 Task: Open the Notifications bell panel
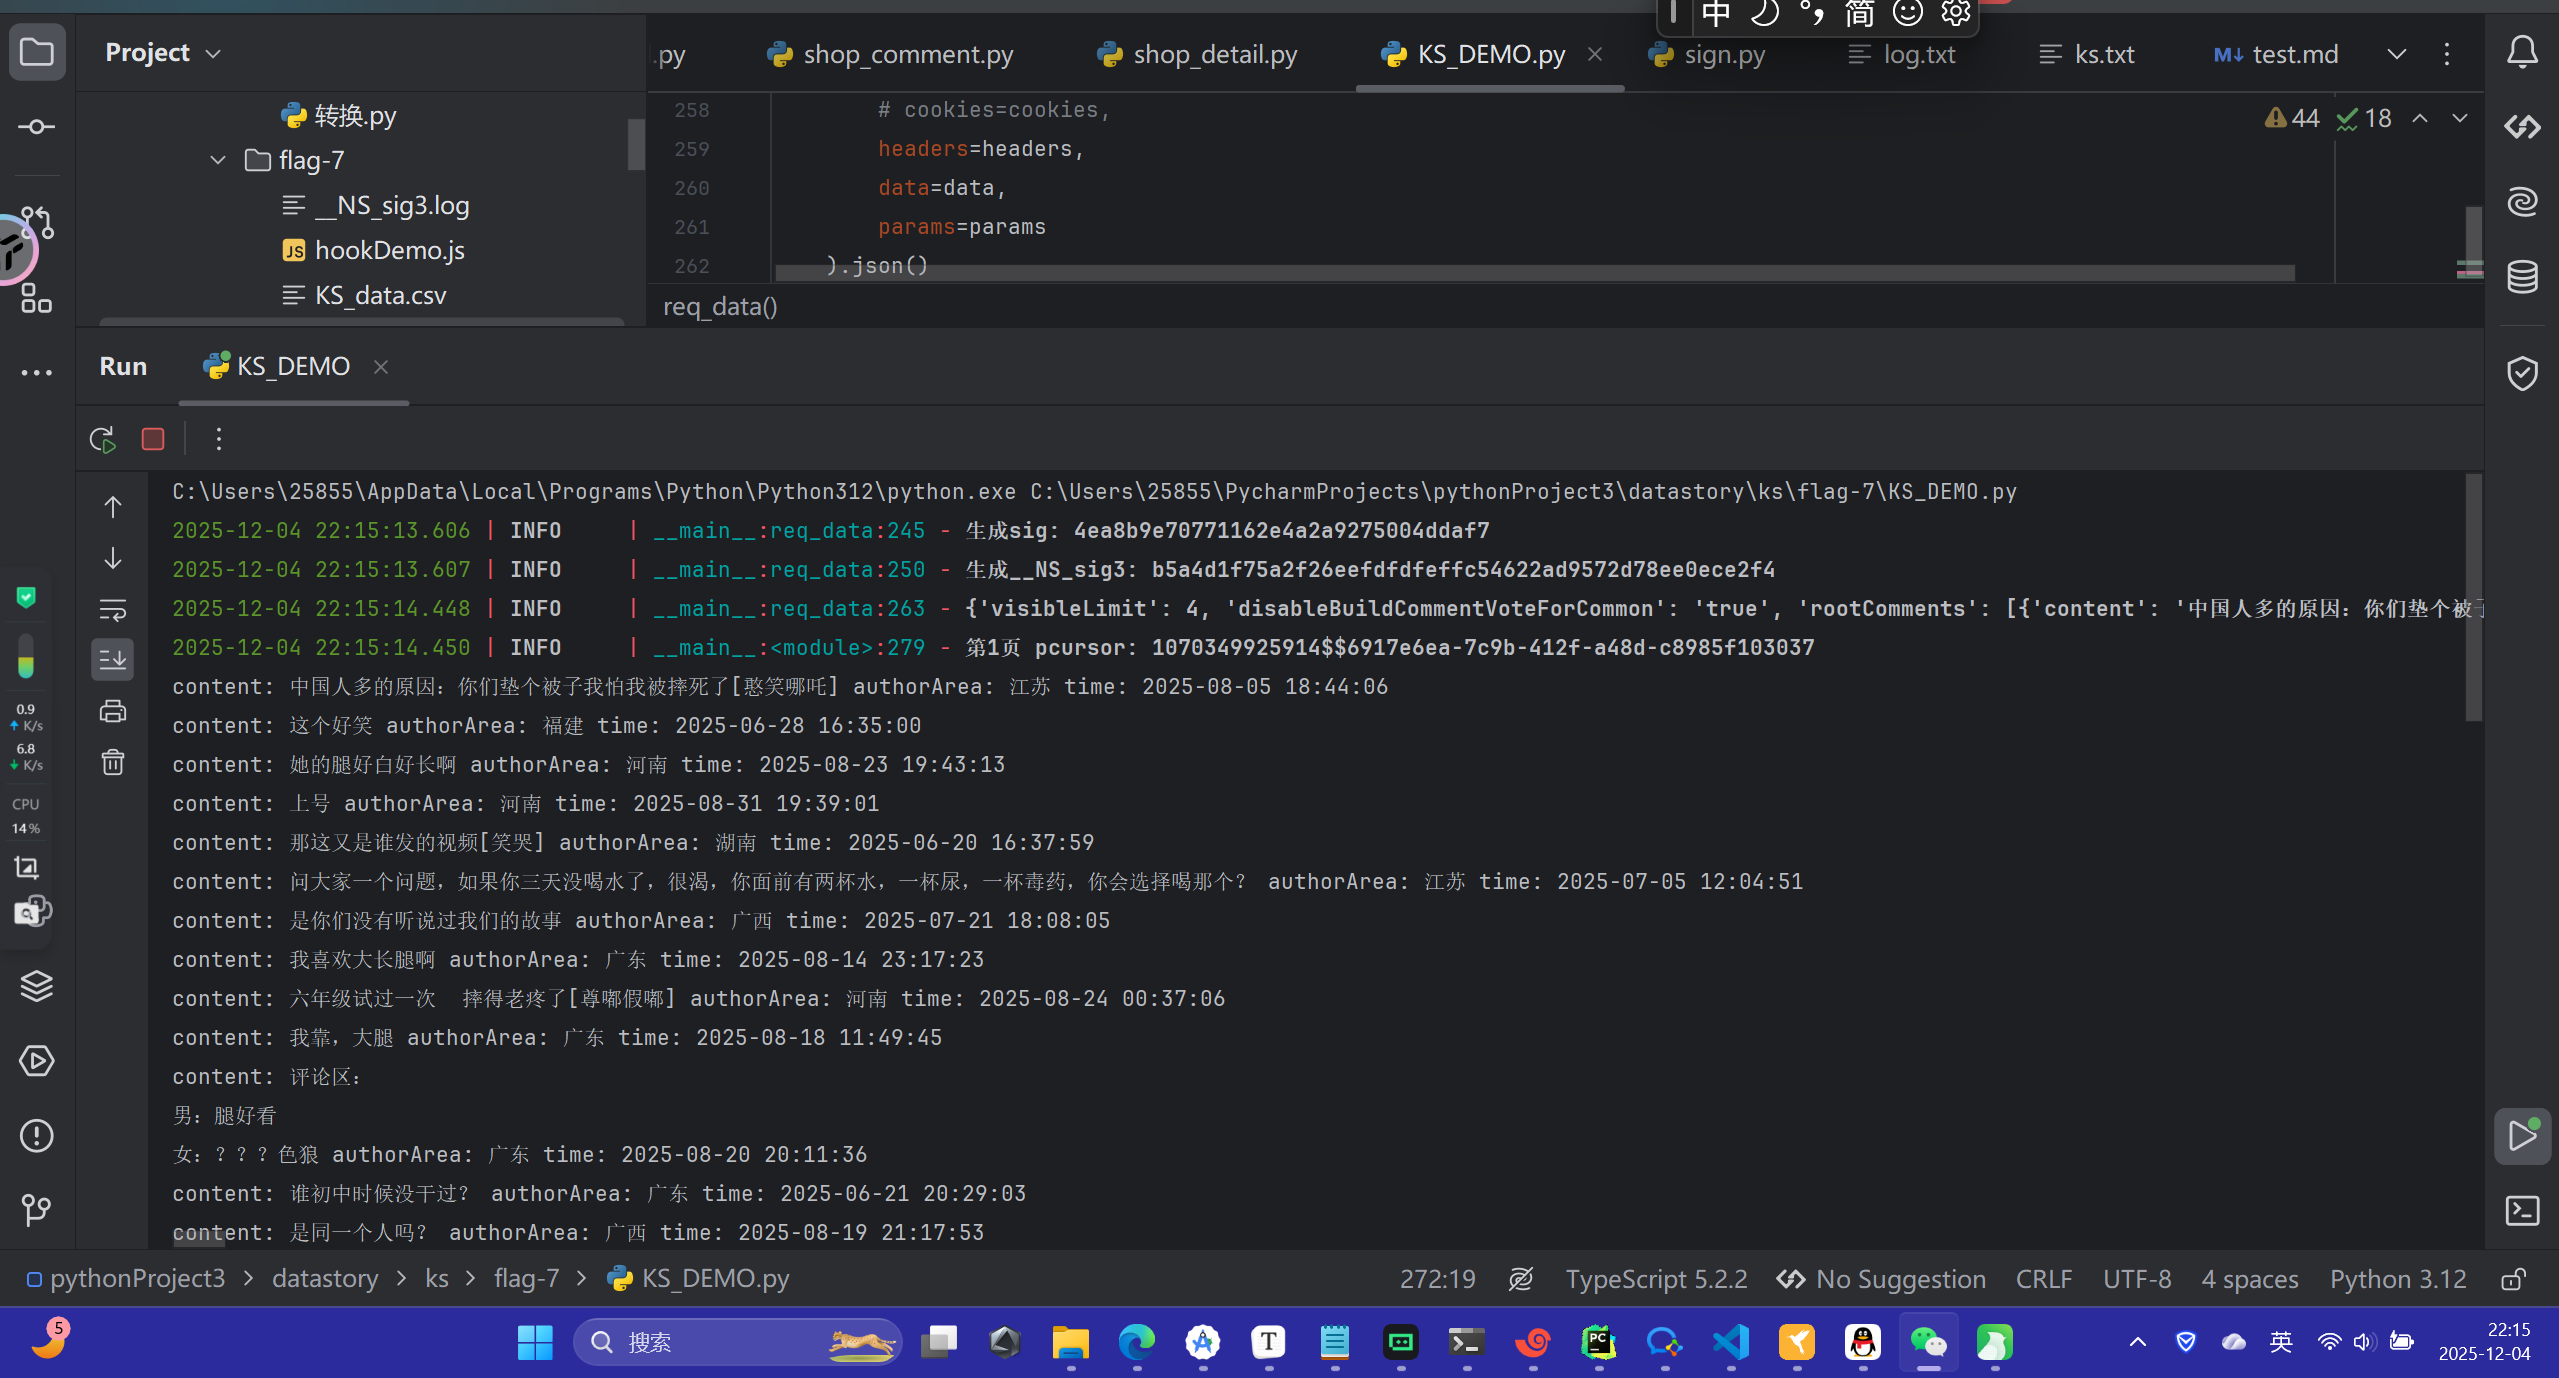point(2521,52)
